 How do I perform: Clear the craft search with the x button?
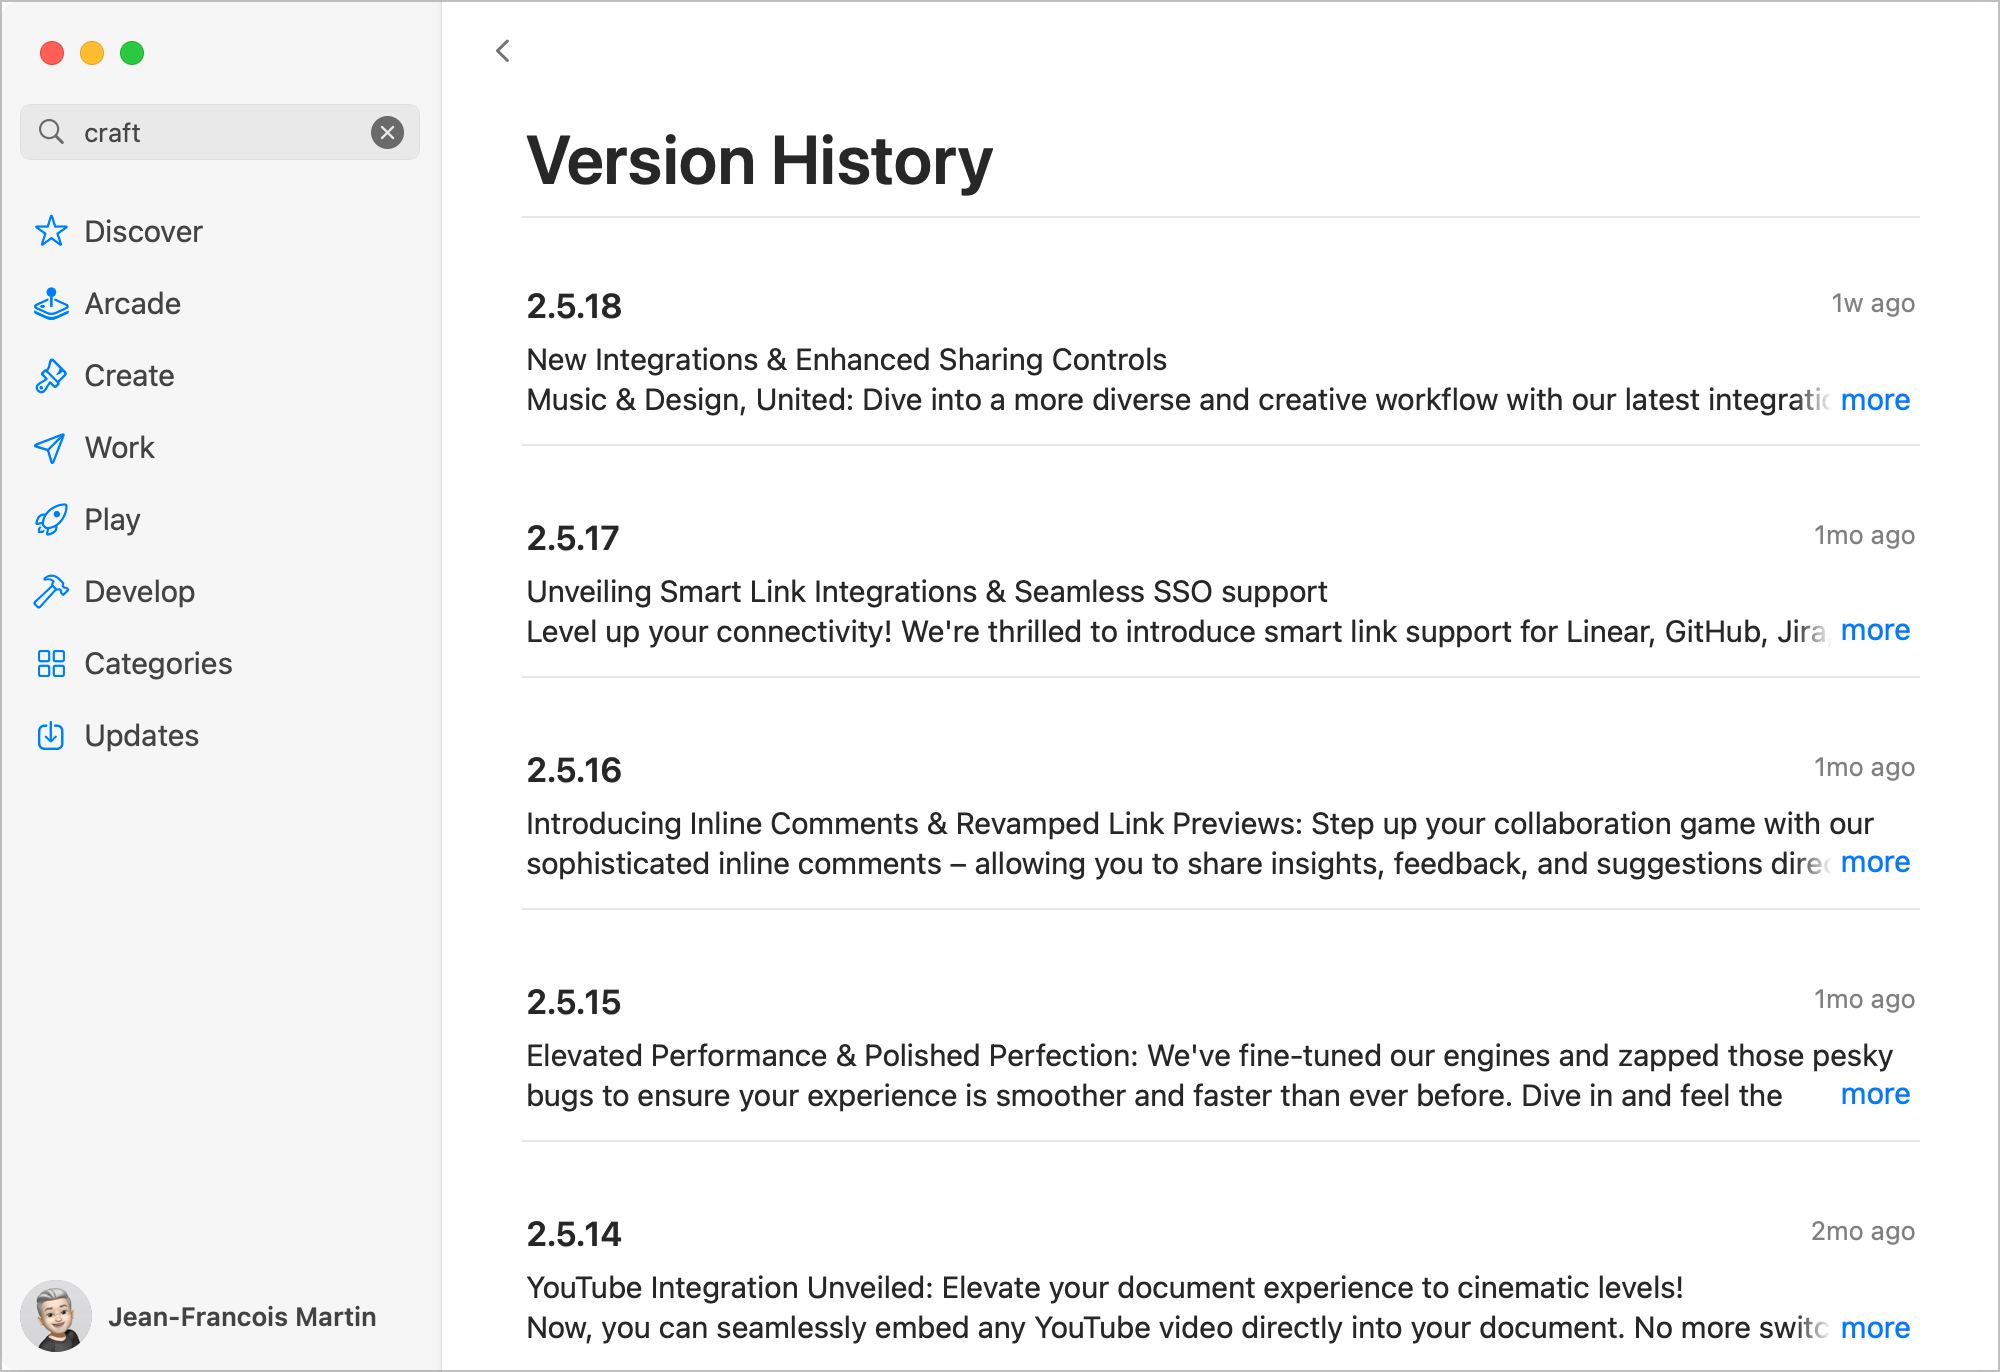tap(388, 132)
